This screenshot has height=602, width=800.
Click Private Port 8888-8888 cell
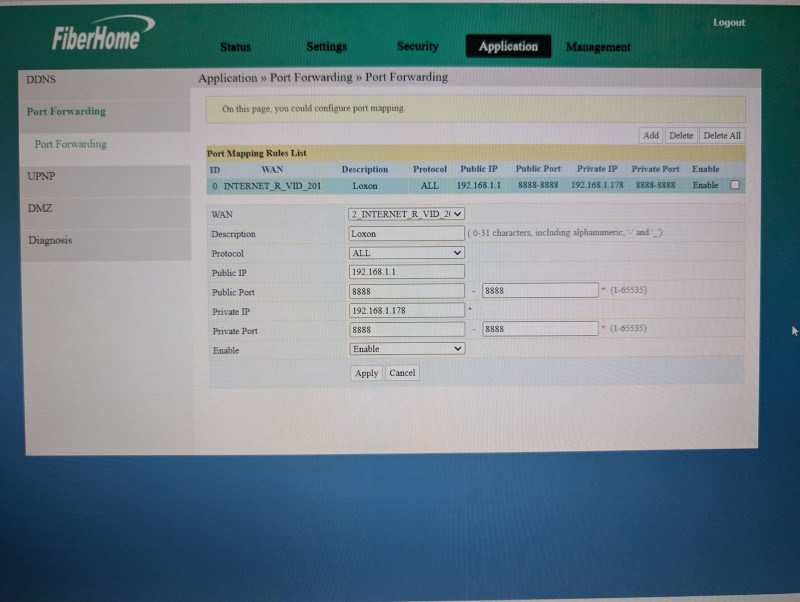655,185
